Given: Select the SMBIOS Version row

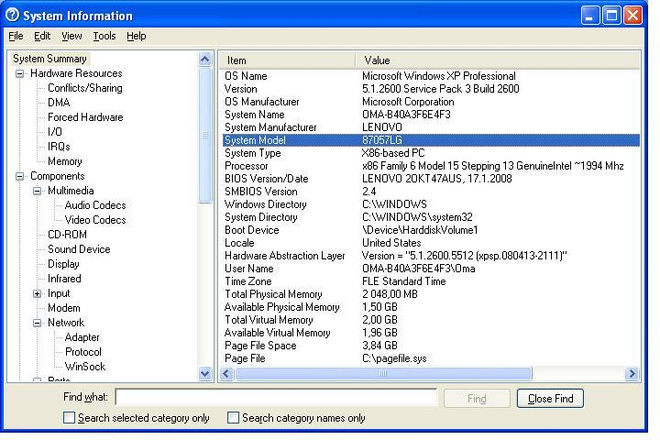Looking at the screenshot, I should click(431, 192).
